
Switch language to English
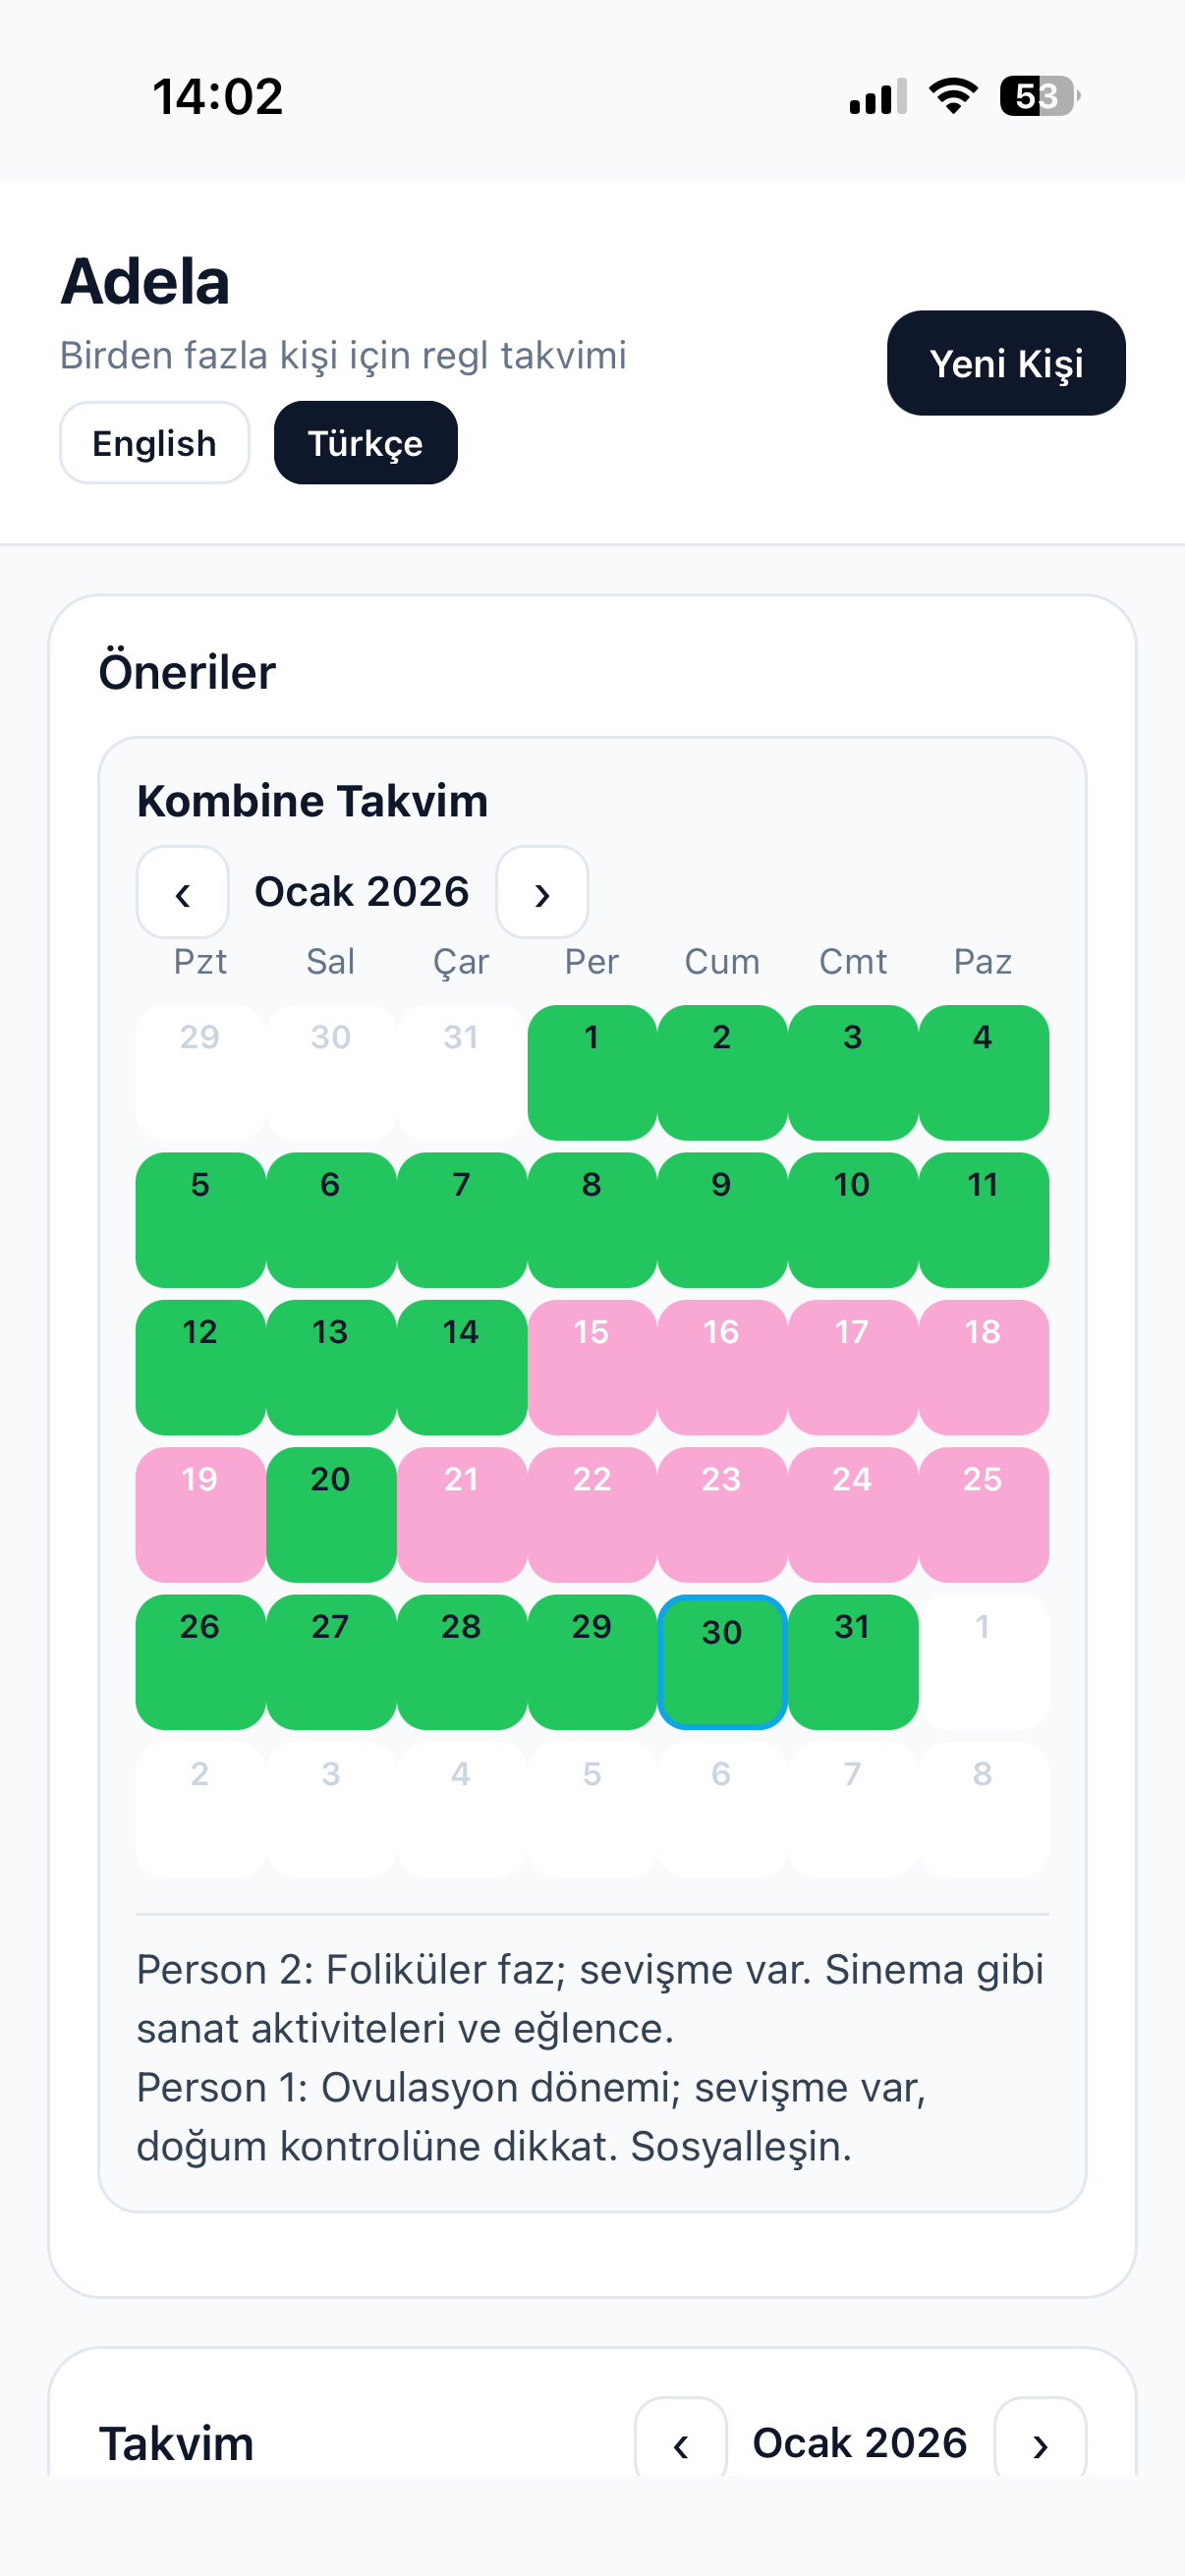(x=154, y=443)
